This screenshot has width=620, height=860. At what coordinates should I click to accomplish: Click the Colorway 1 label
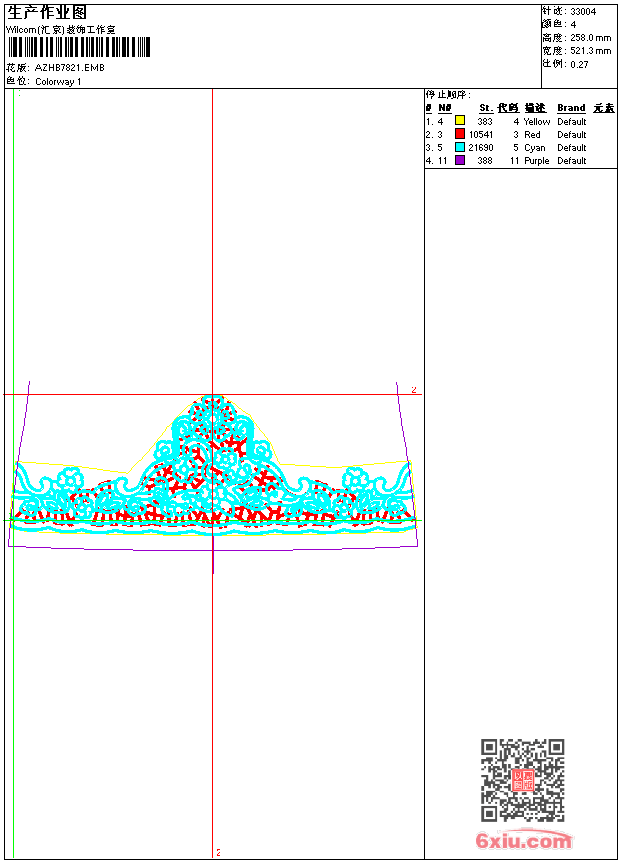[x=59, y=82]
